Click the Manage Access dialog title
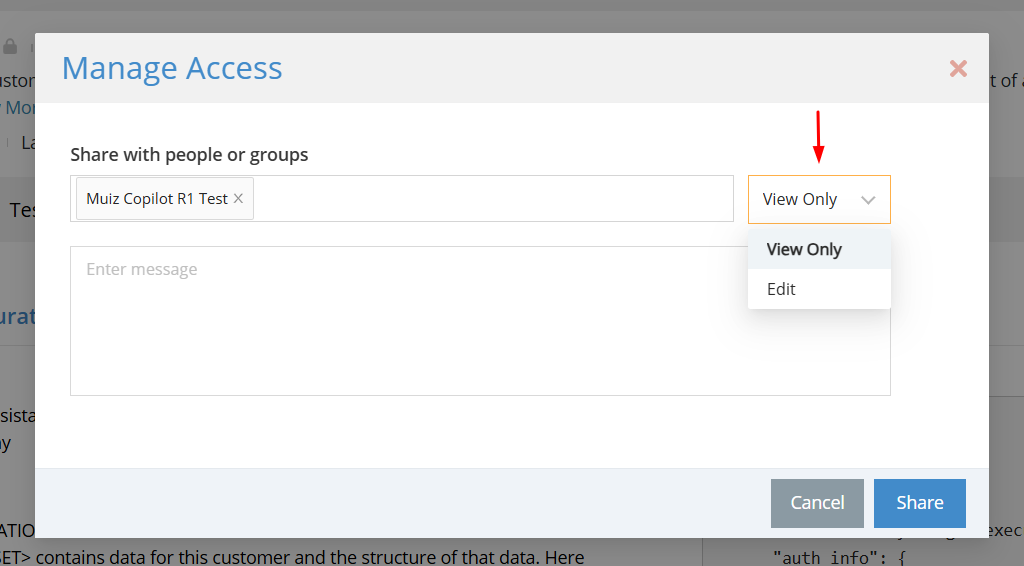1024x566 pixels. [172, 68]
